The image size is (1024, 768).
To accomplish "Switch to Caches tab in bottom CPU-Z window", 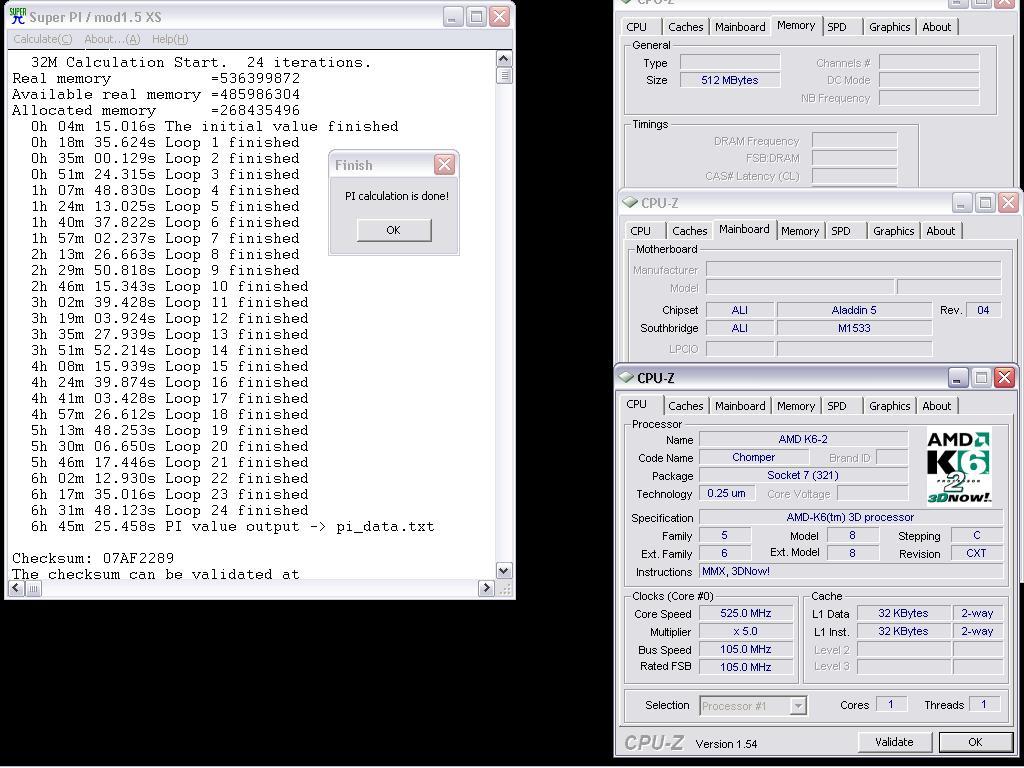I will pos(686,406).
